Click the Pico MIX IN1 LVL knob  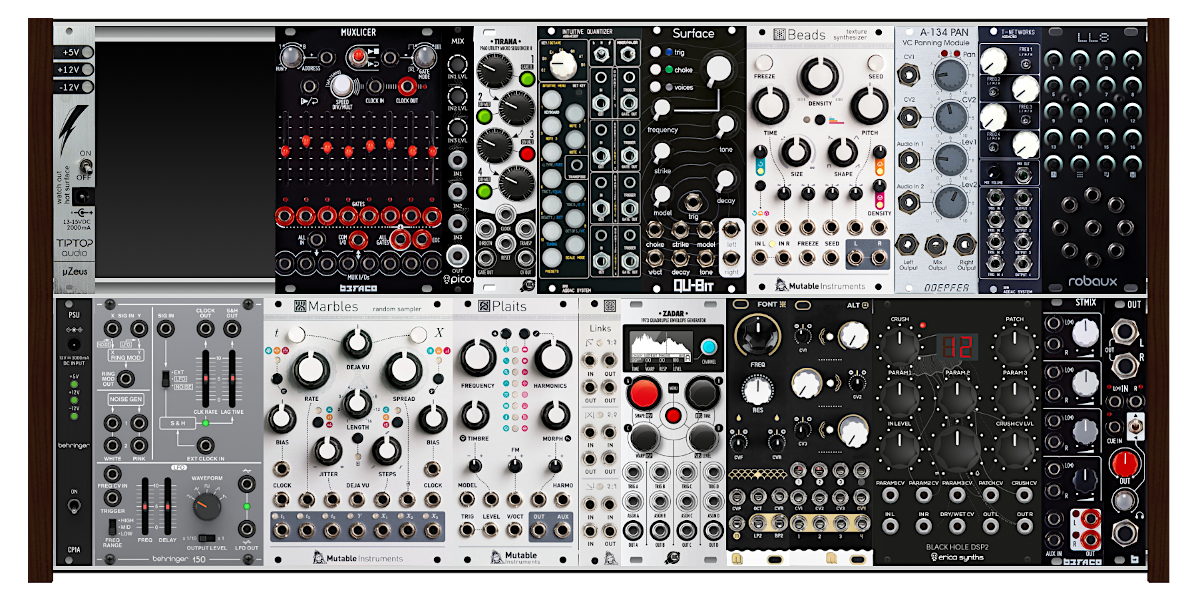coord(457,66)
